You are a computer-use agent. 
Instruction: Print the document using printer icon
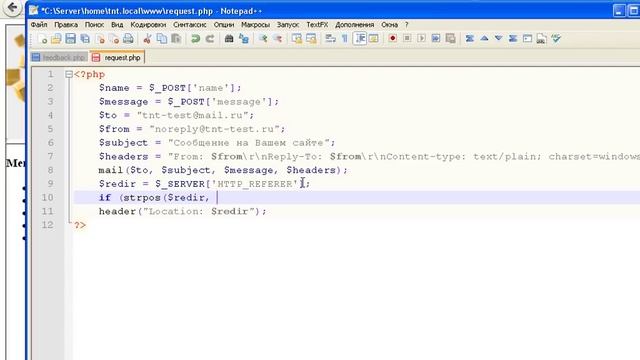pyautogui.click(x=128, y=39)
